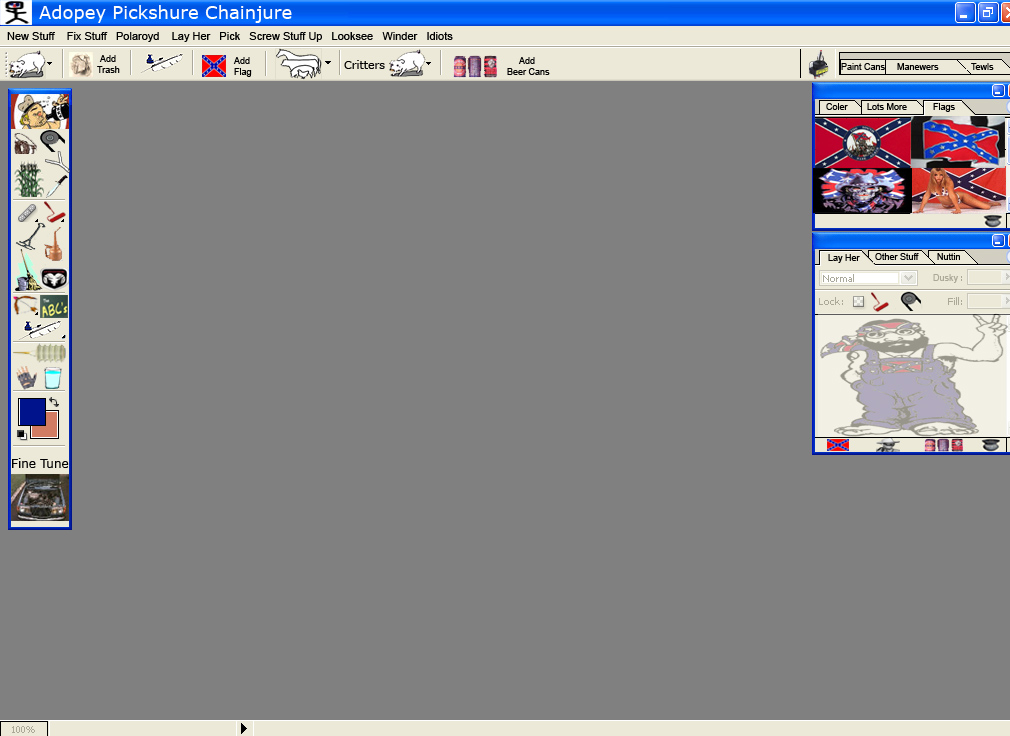The image size is (1010, 736).
Task: Open the Polaroyd menu
Action: click(137, 36)
